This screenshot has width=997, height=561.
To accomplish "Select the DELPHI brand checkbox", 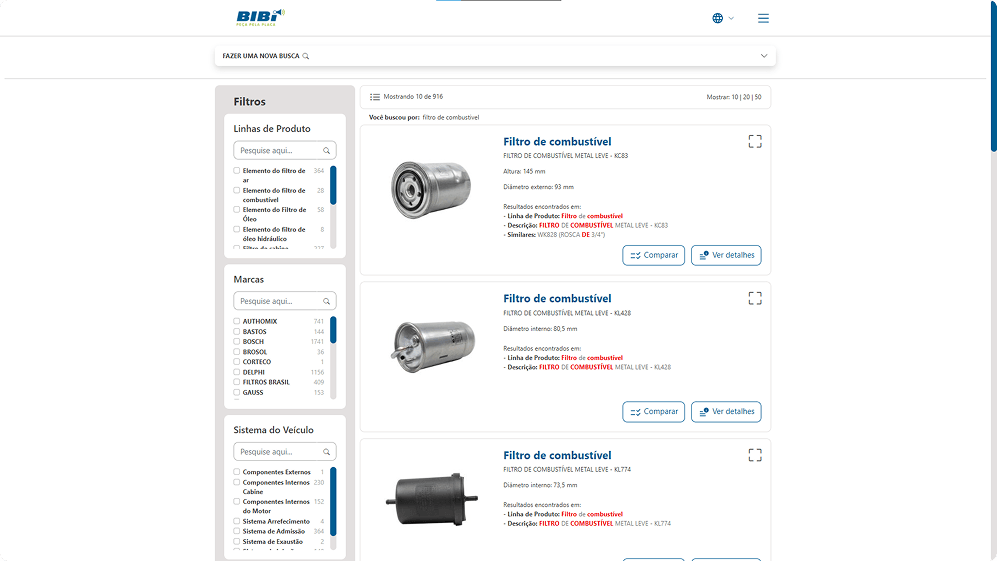I will pyautogui.click(x=237, y=372).
